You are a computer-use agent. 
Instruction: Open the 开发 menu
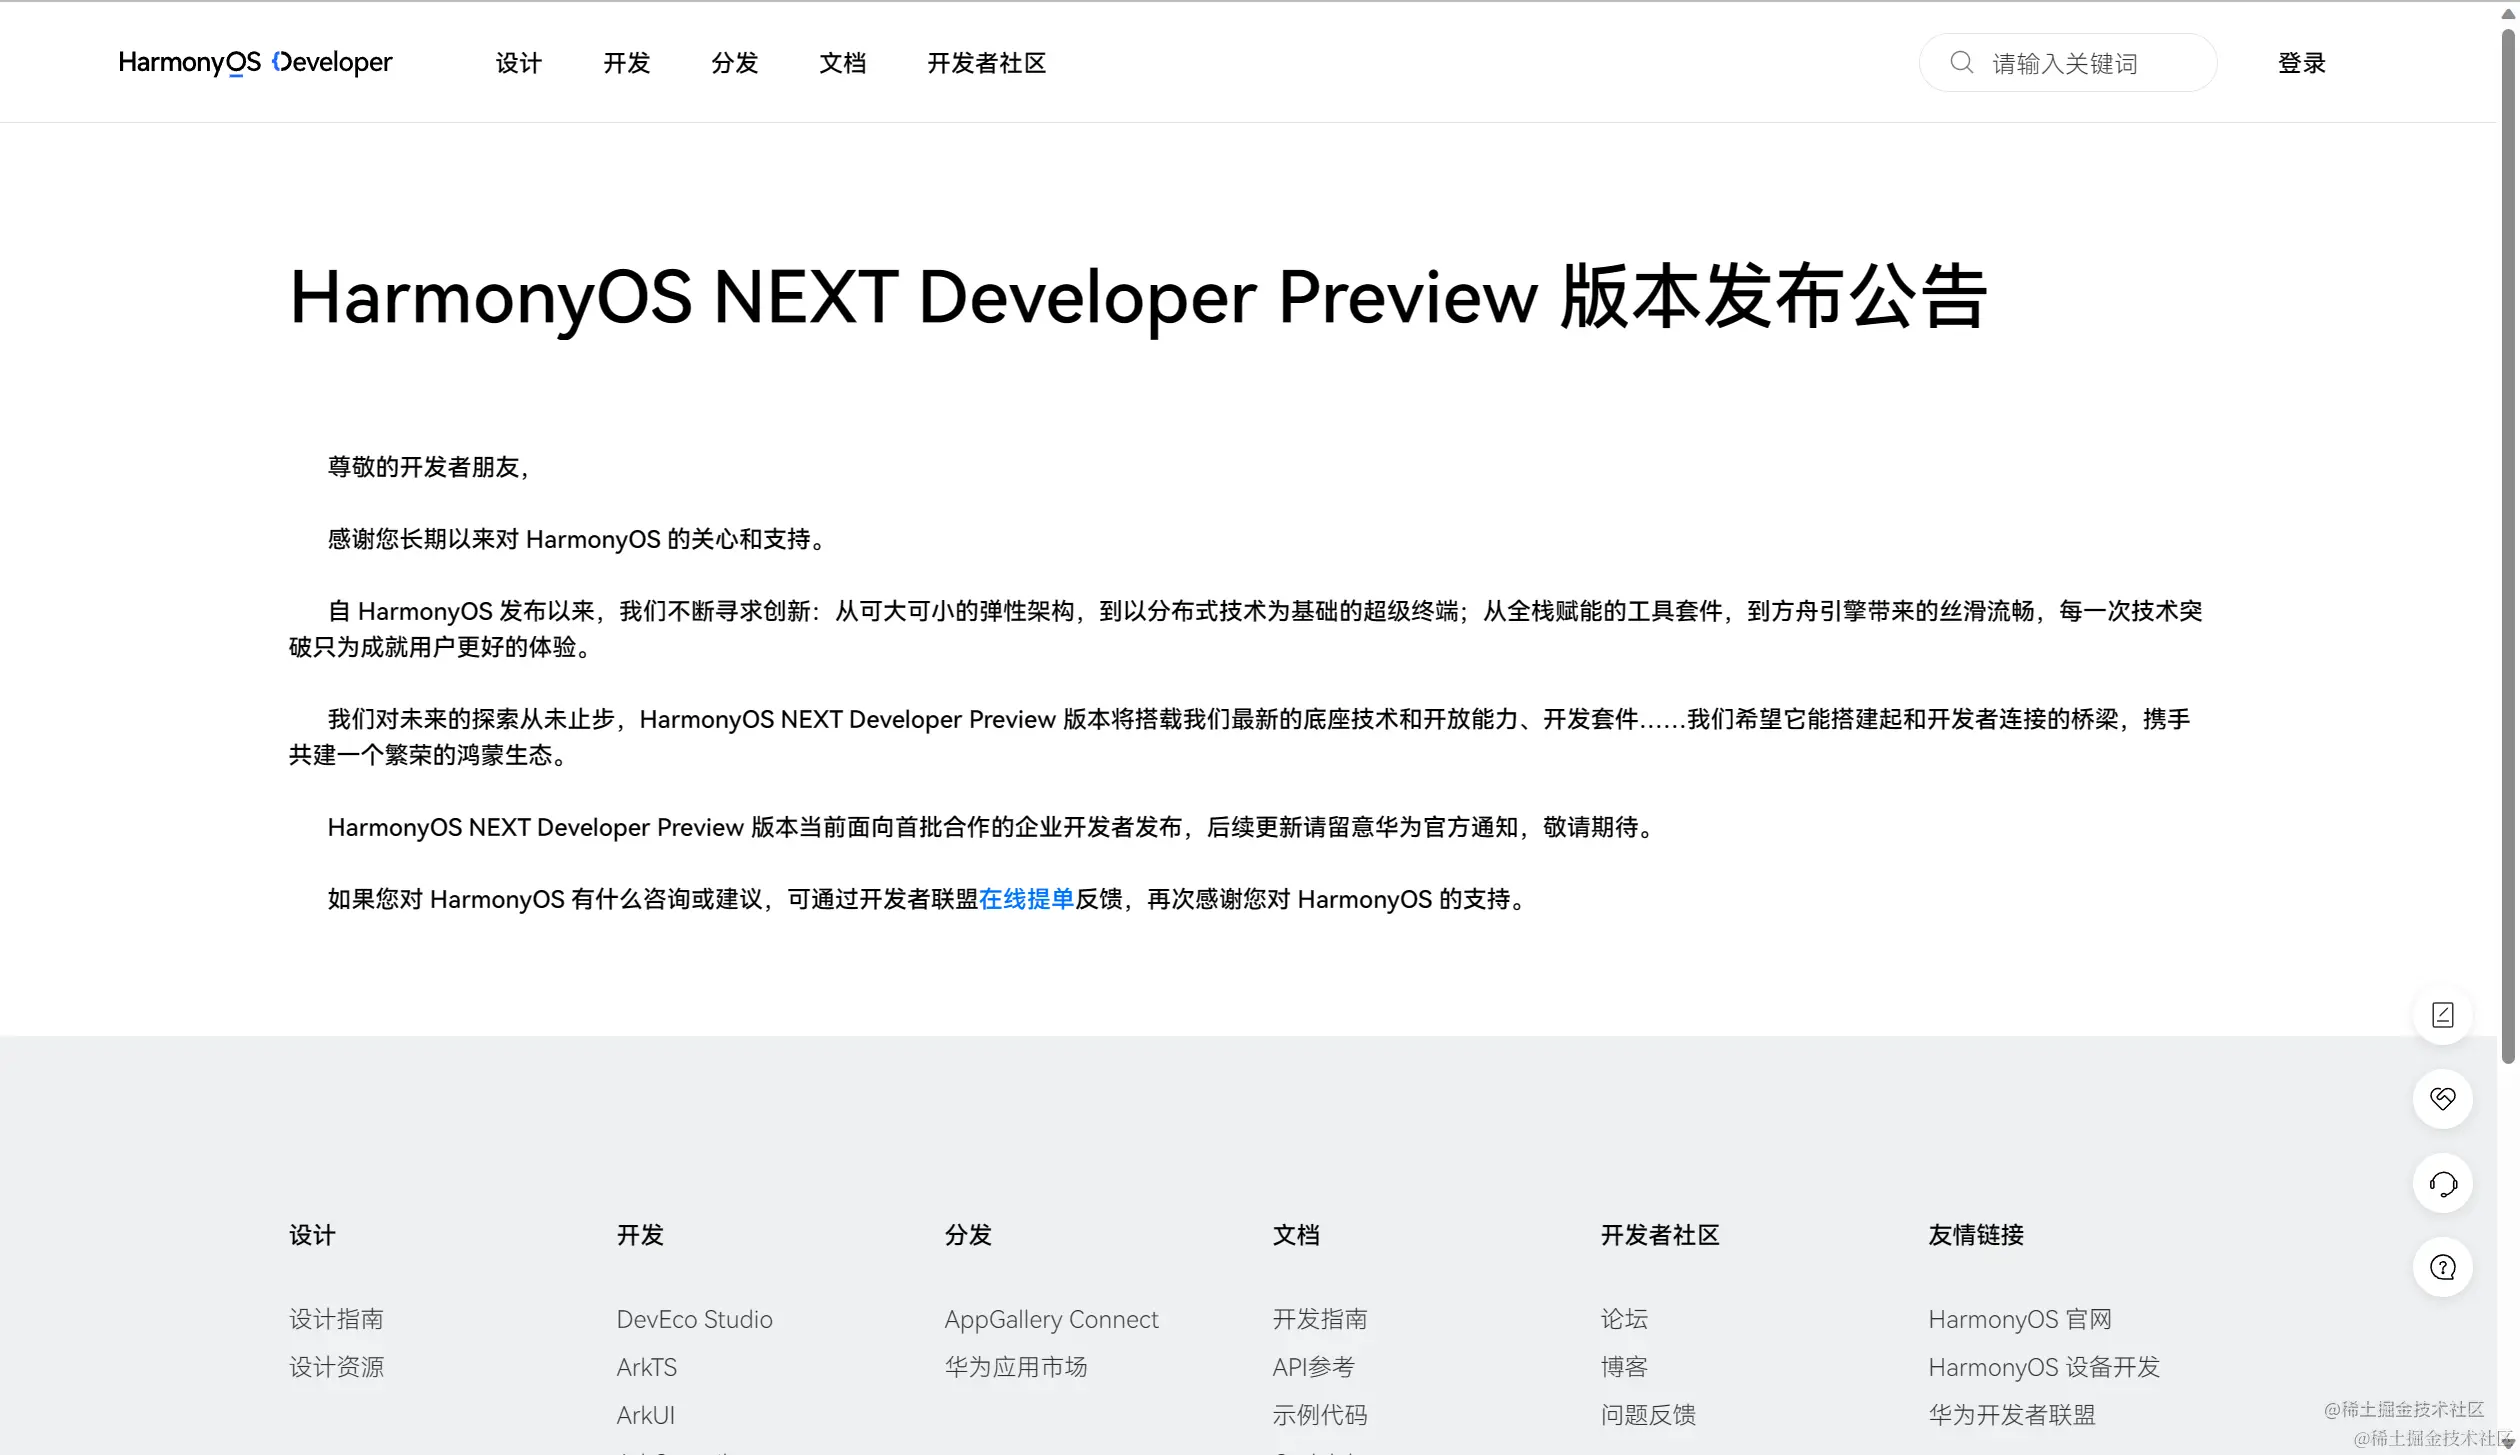[626, 62]
